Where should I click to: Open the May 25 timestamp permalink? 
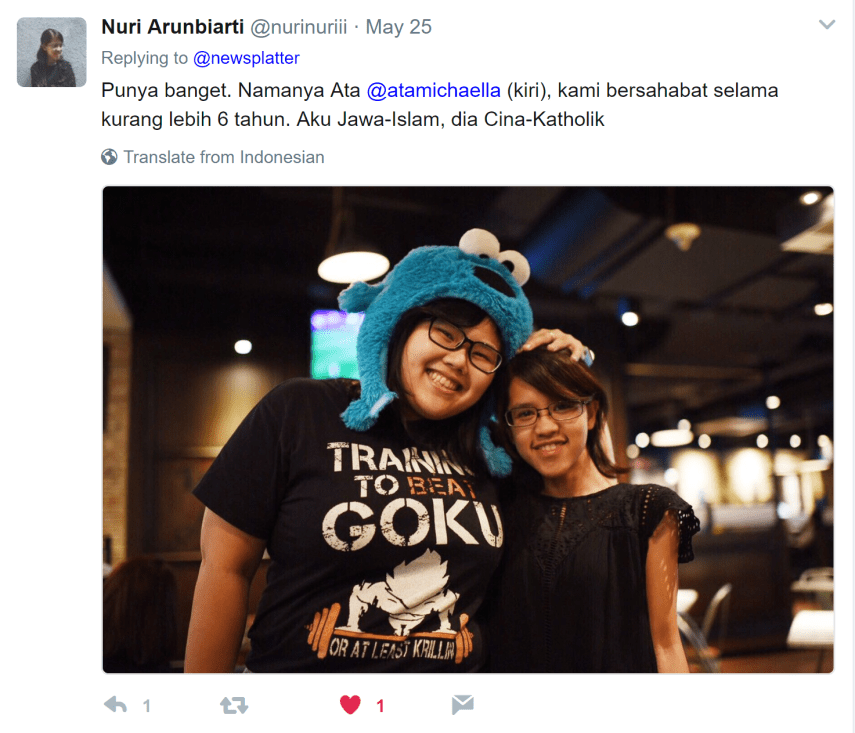point(399,27)
